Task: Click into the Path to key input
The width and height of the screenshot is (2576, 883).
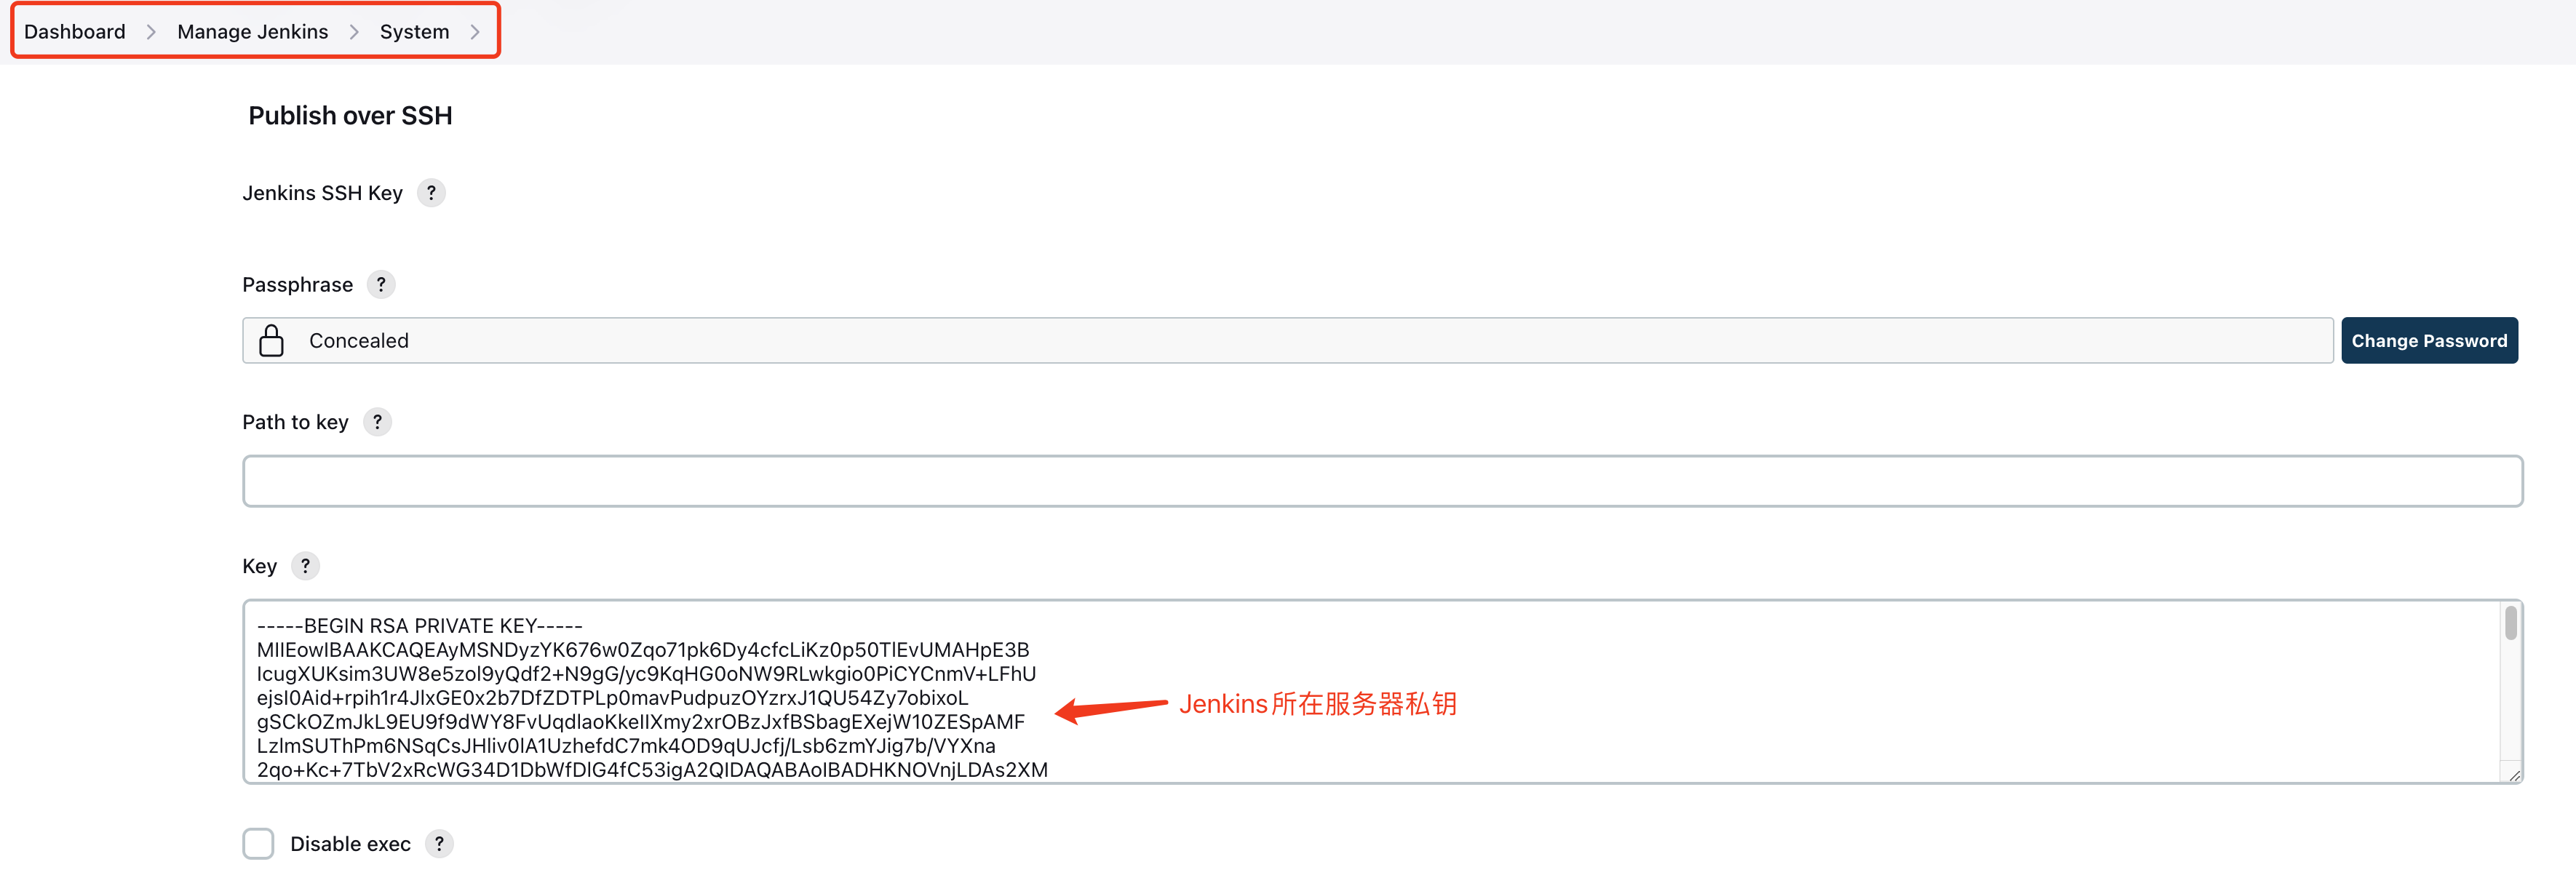Action: point(1382,481)
